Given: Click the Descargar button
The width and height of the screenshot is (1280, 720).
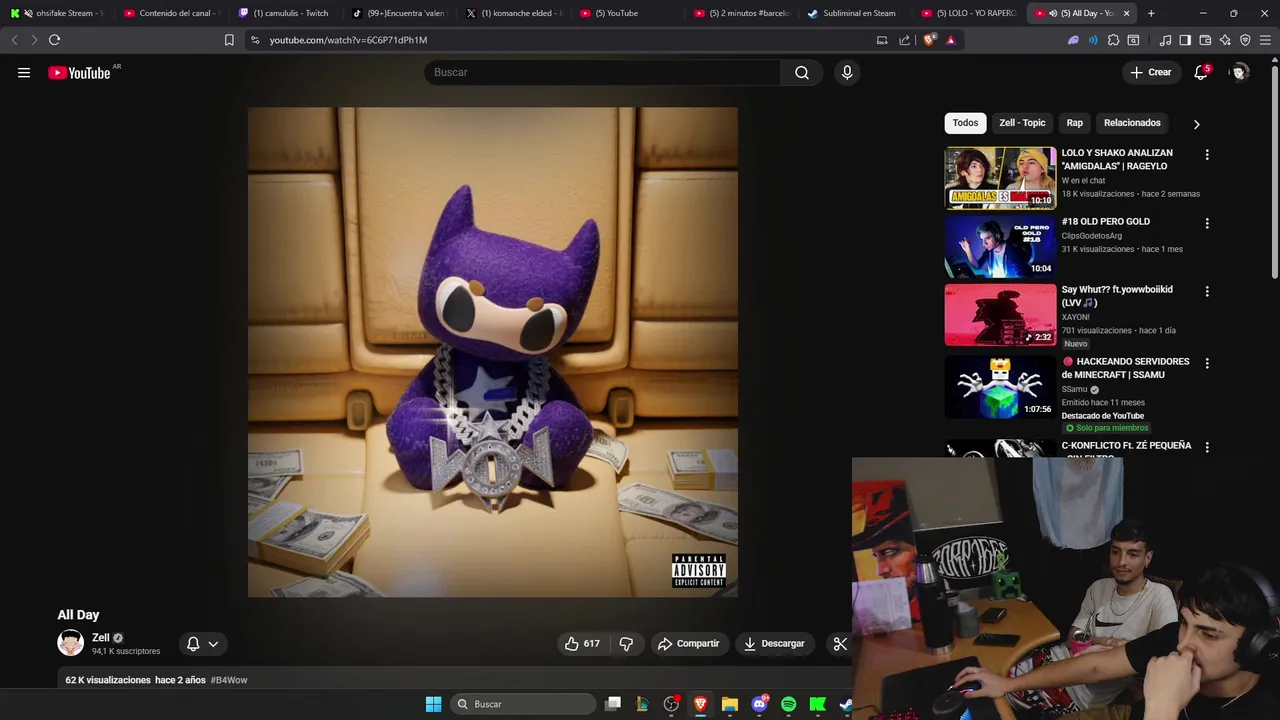Looking at the screenshot, I should [x=774, y=644].
